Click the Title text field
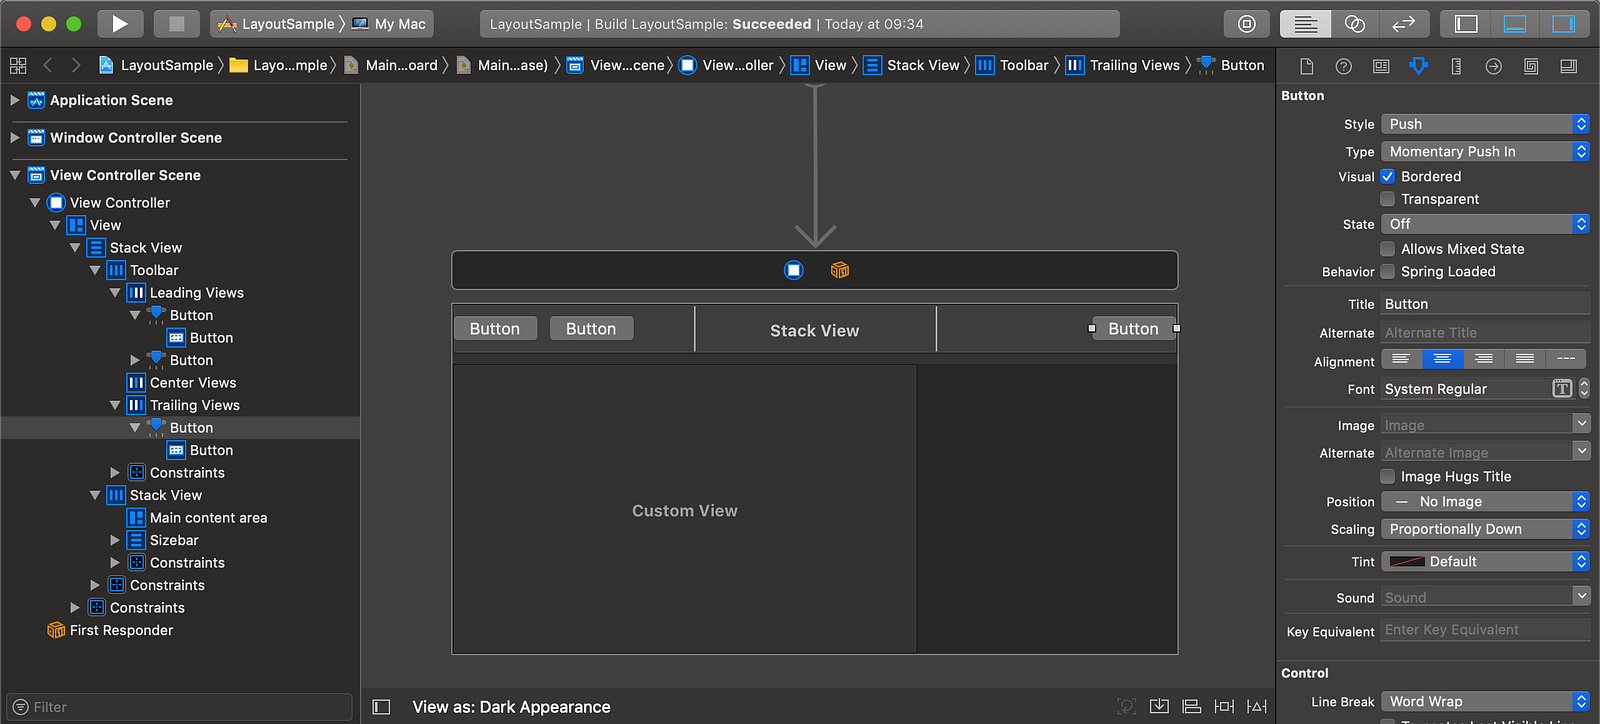The width and height of the screenshot is (1600, 724). [1485, 304]
